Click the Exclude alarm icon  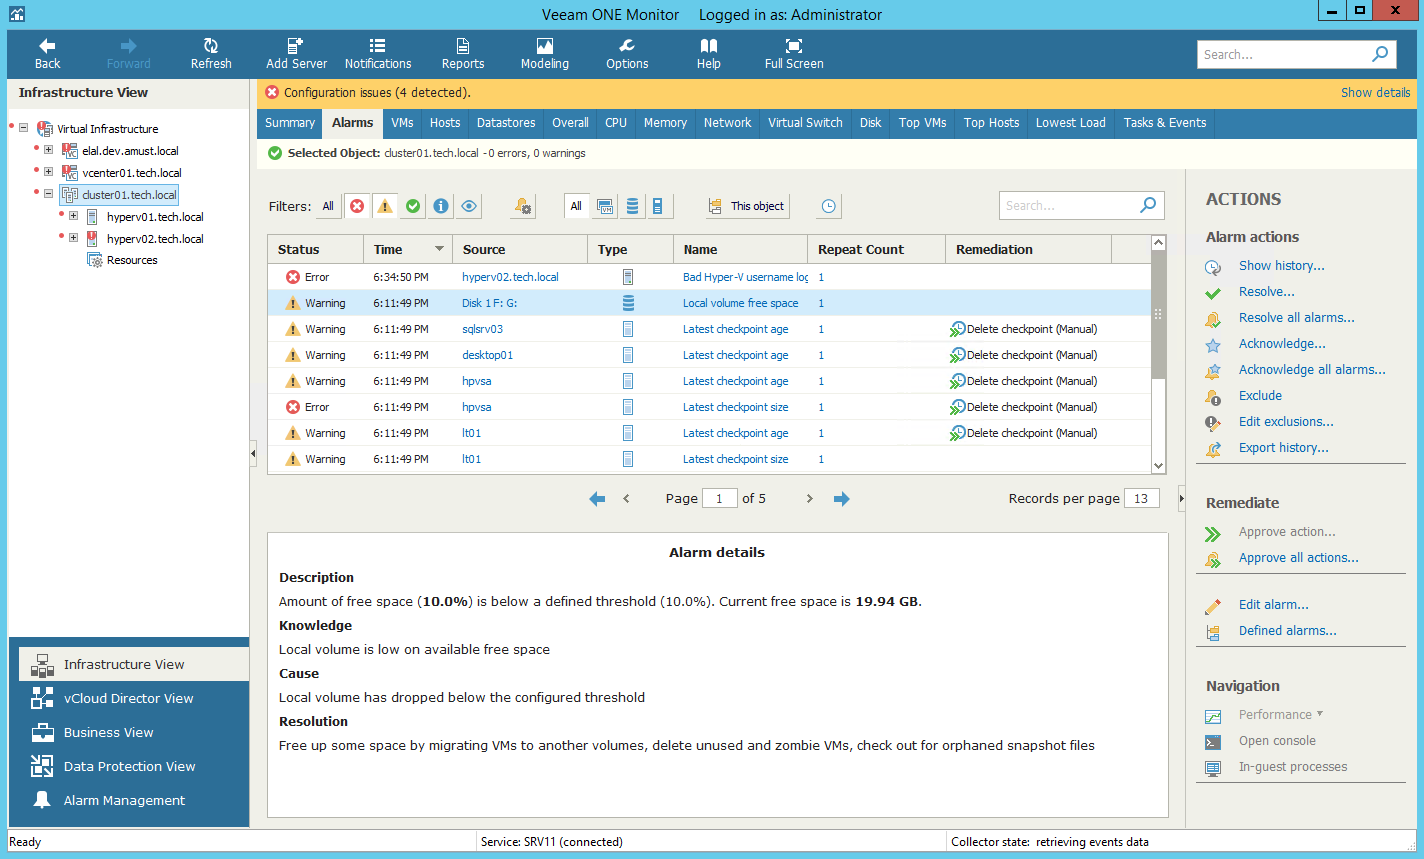pos(1213,396)
